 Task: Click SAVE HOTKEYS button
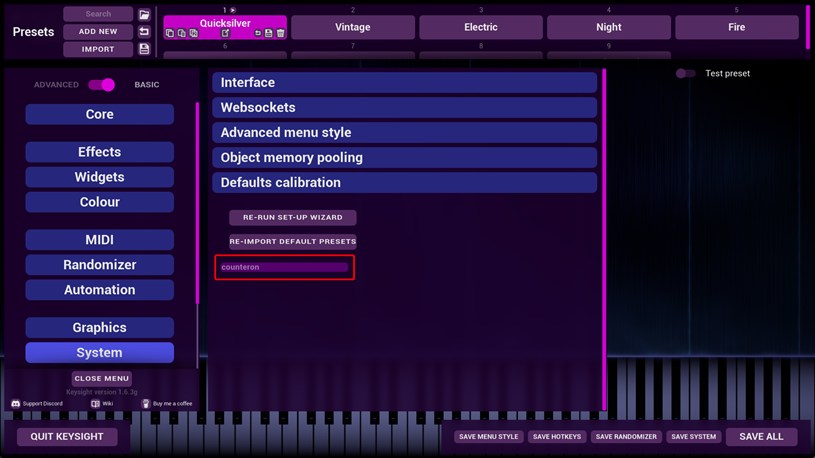click(557, 437)
